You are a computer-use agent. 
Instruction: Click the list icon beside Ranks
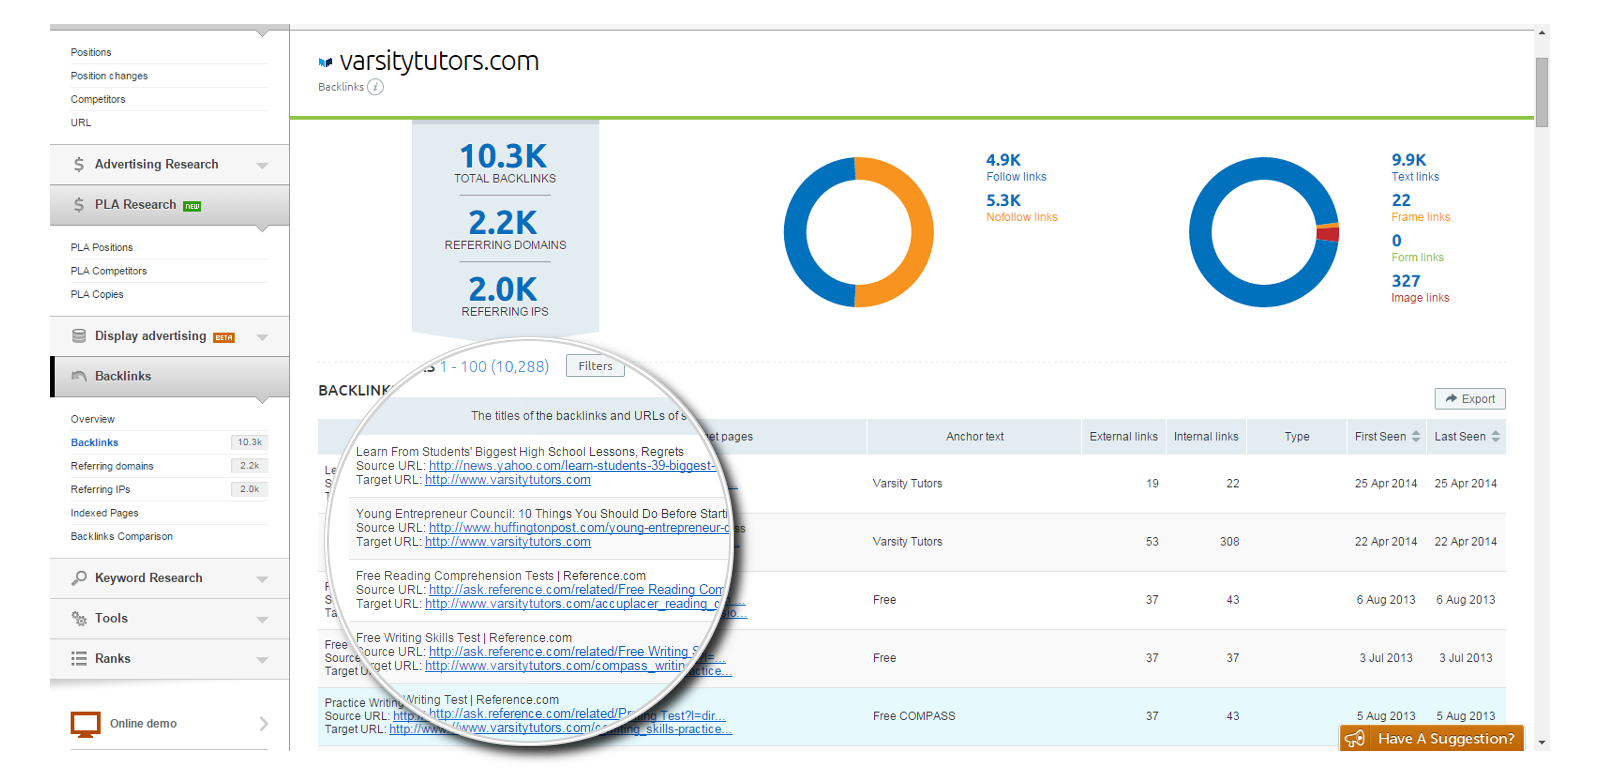point(79,658)
